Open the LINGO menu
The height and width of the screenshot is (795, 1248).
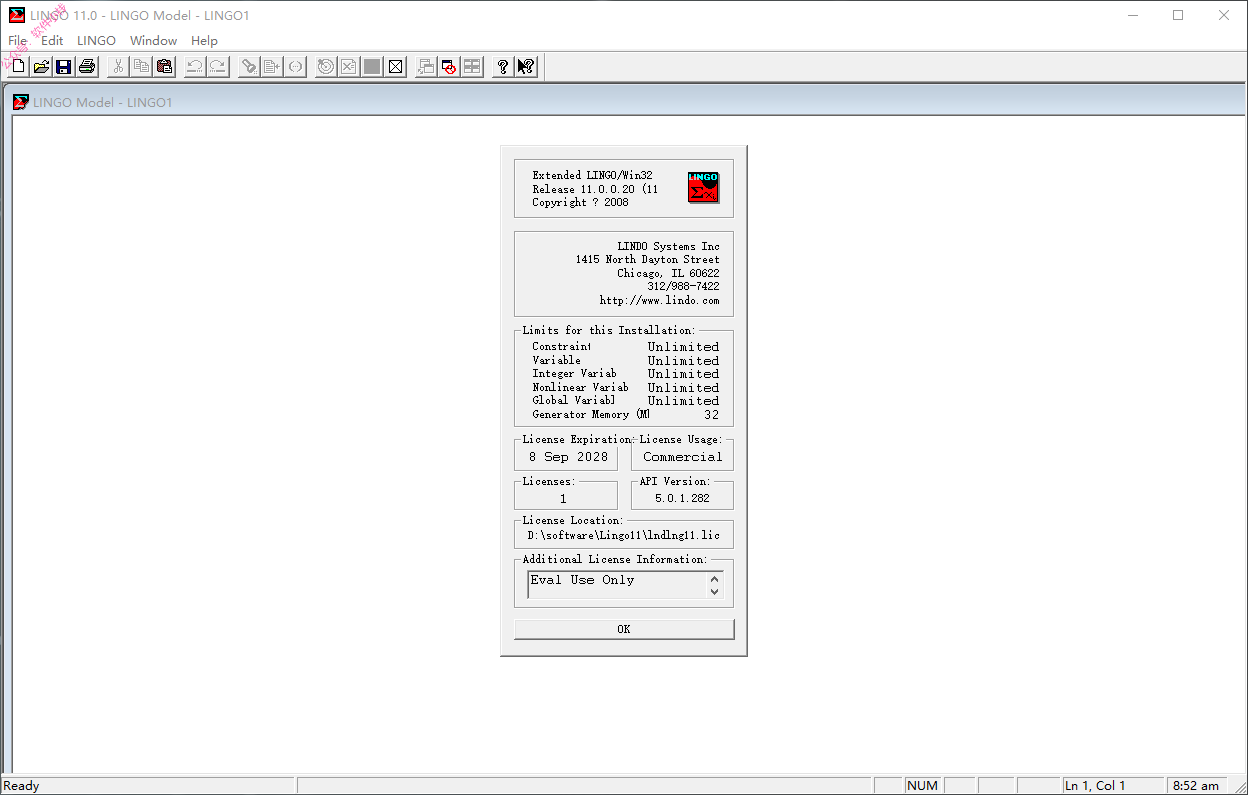coord(96,41)
